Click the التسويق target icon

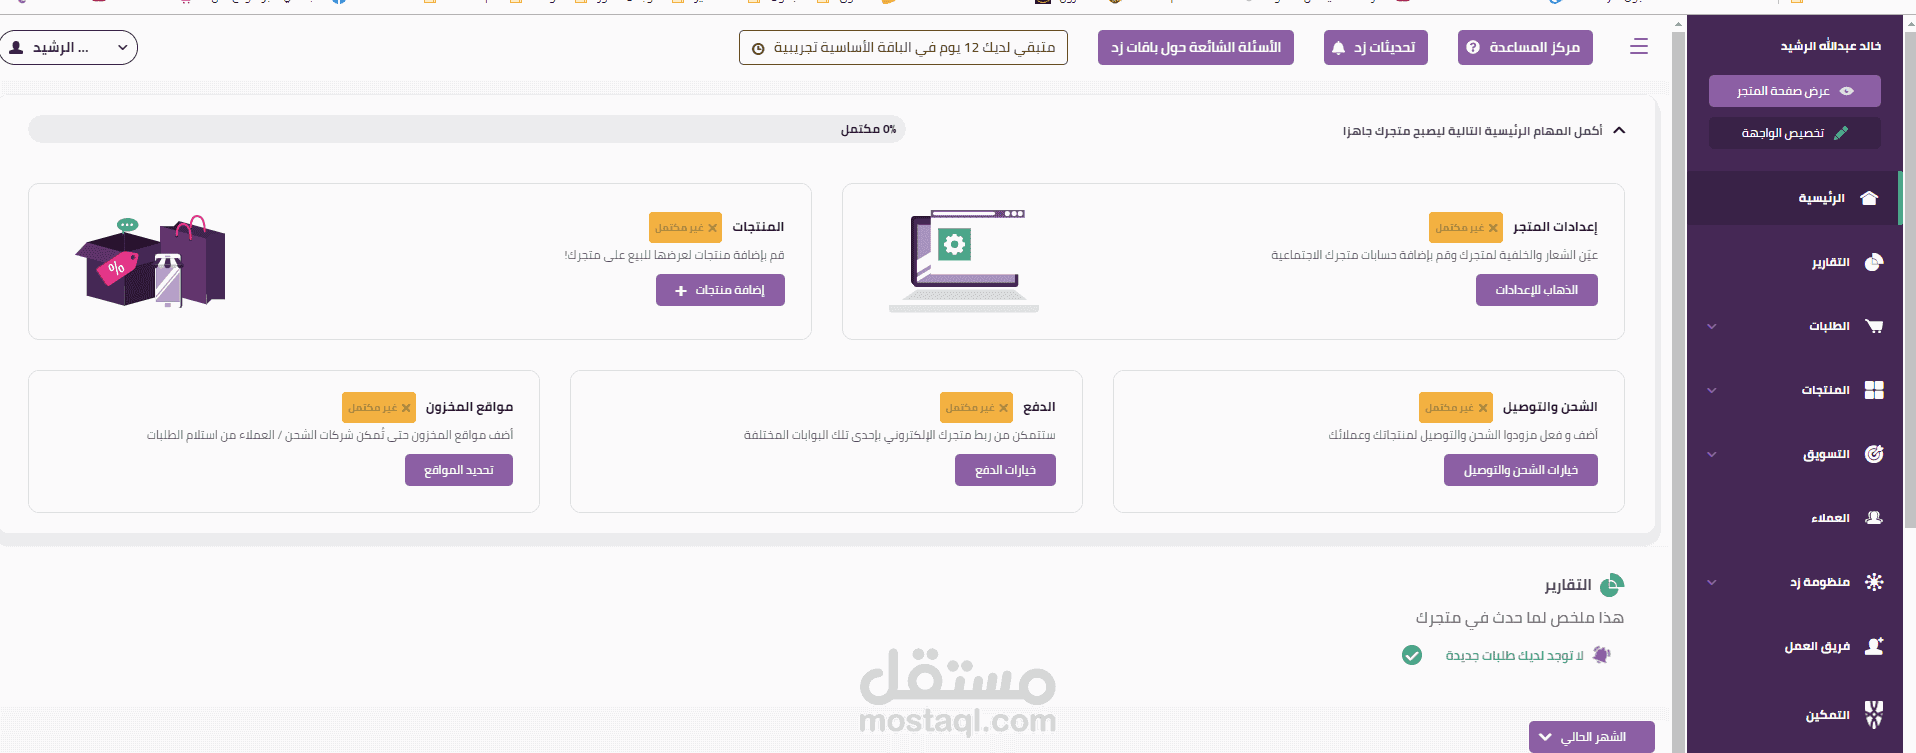(x=1874, y=454)
